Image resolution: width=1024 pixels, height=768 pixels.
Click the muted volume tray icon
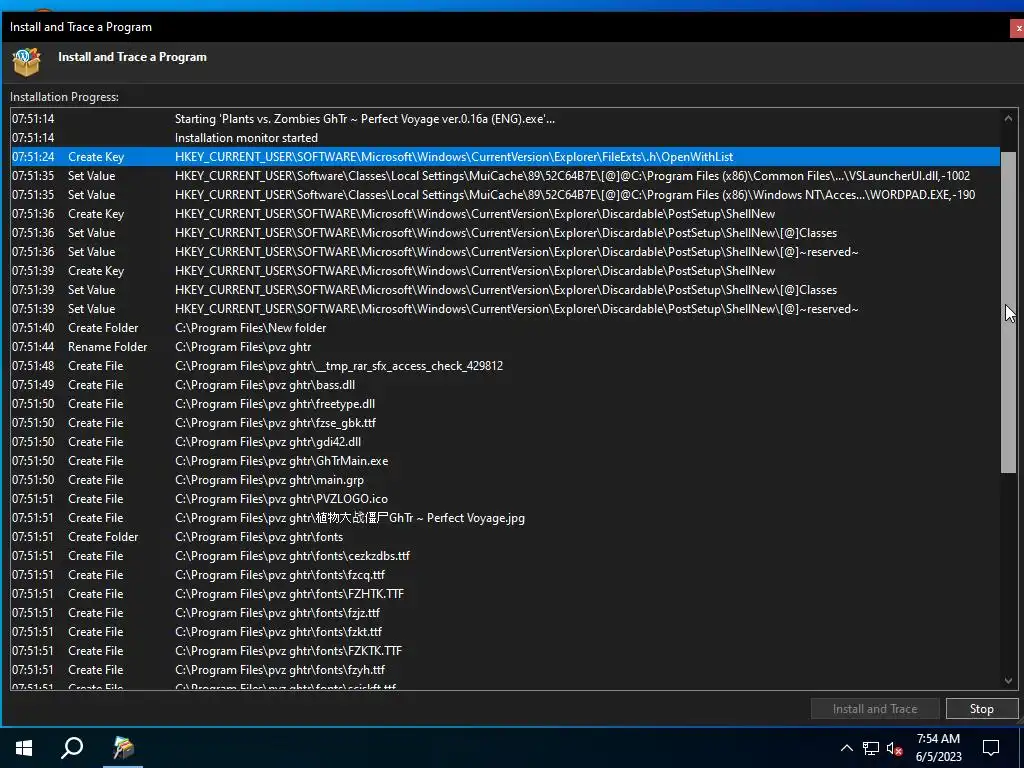pyautogui.click(x=895, y=748)
